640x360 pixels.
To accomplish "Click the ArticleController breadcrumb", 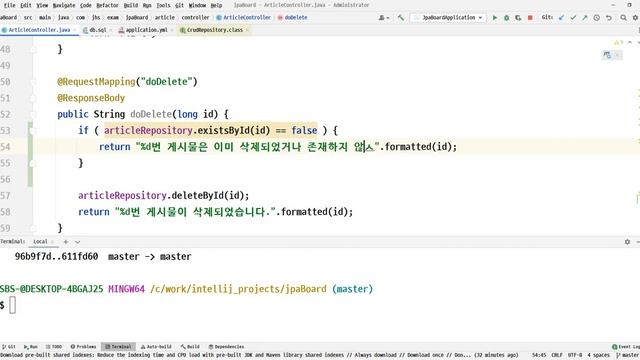I will [243, 18].
